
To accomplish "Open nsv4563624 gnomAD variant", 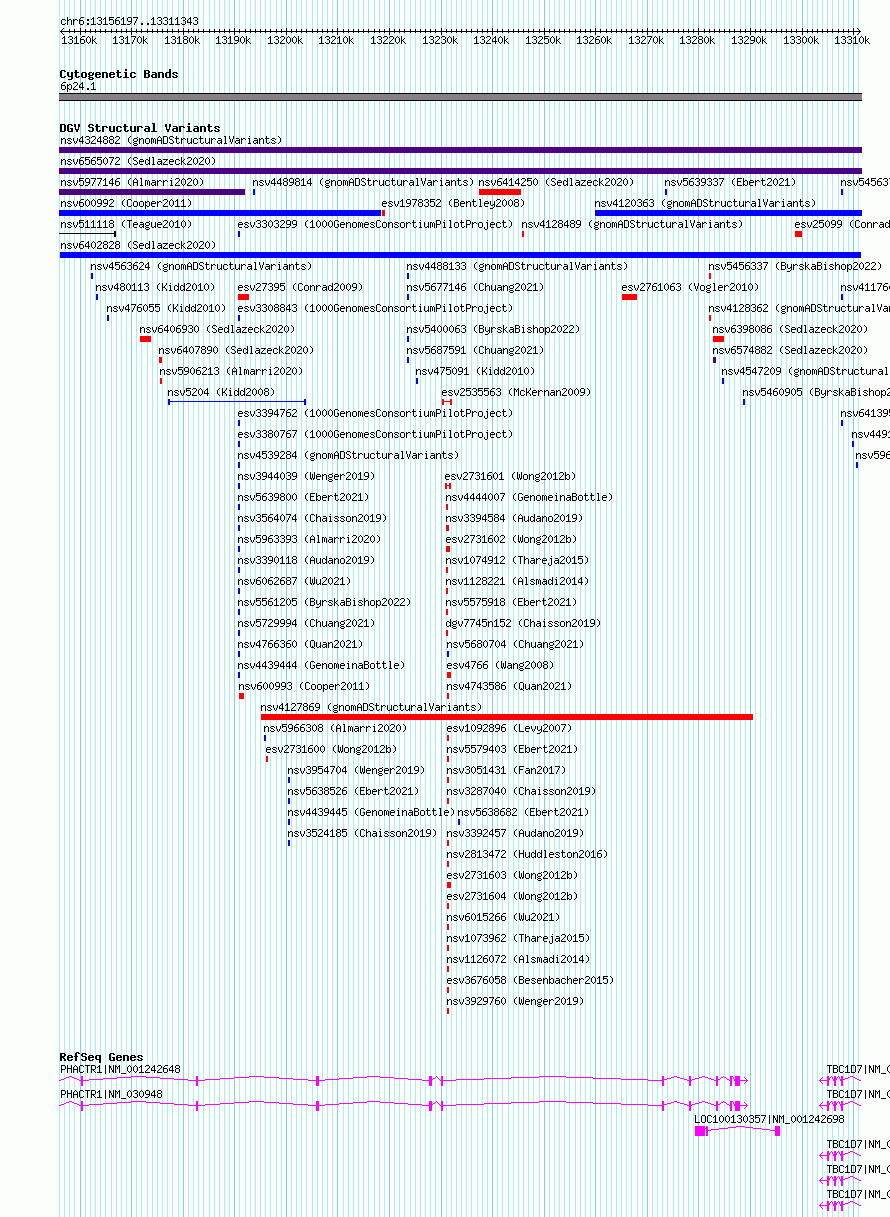I will 202,266.
